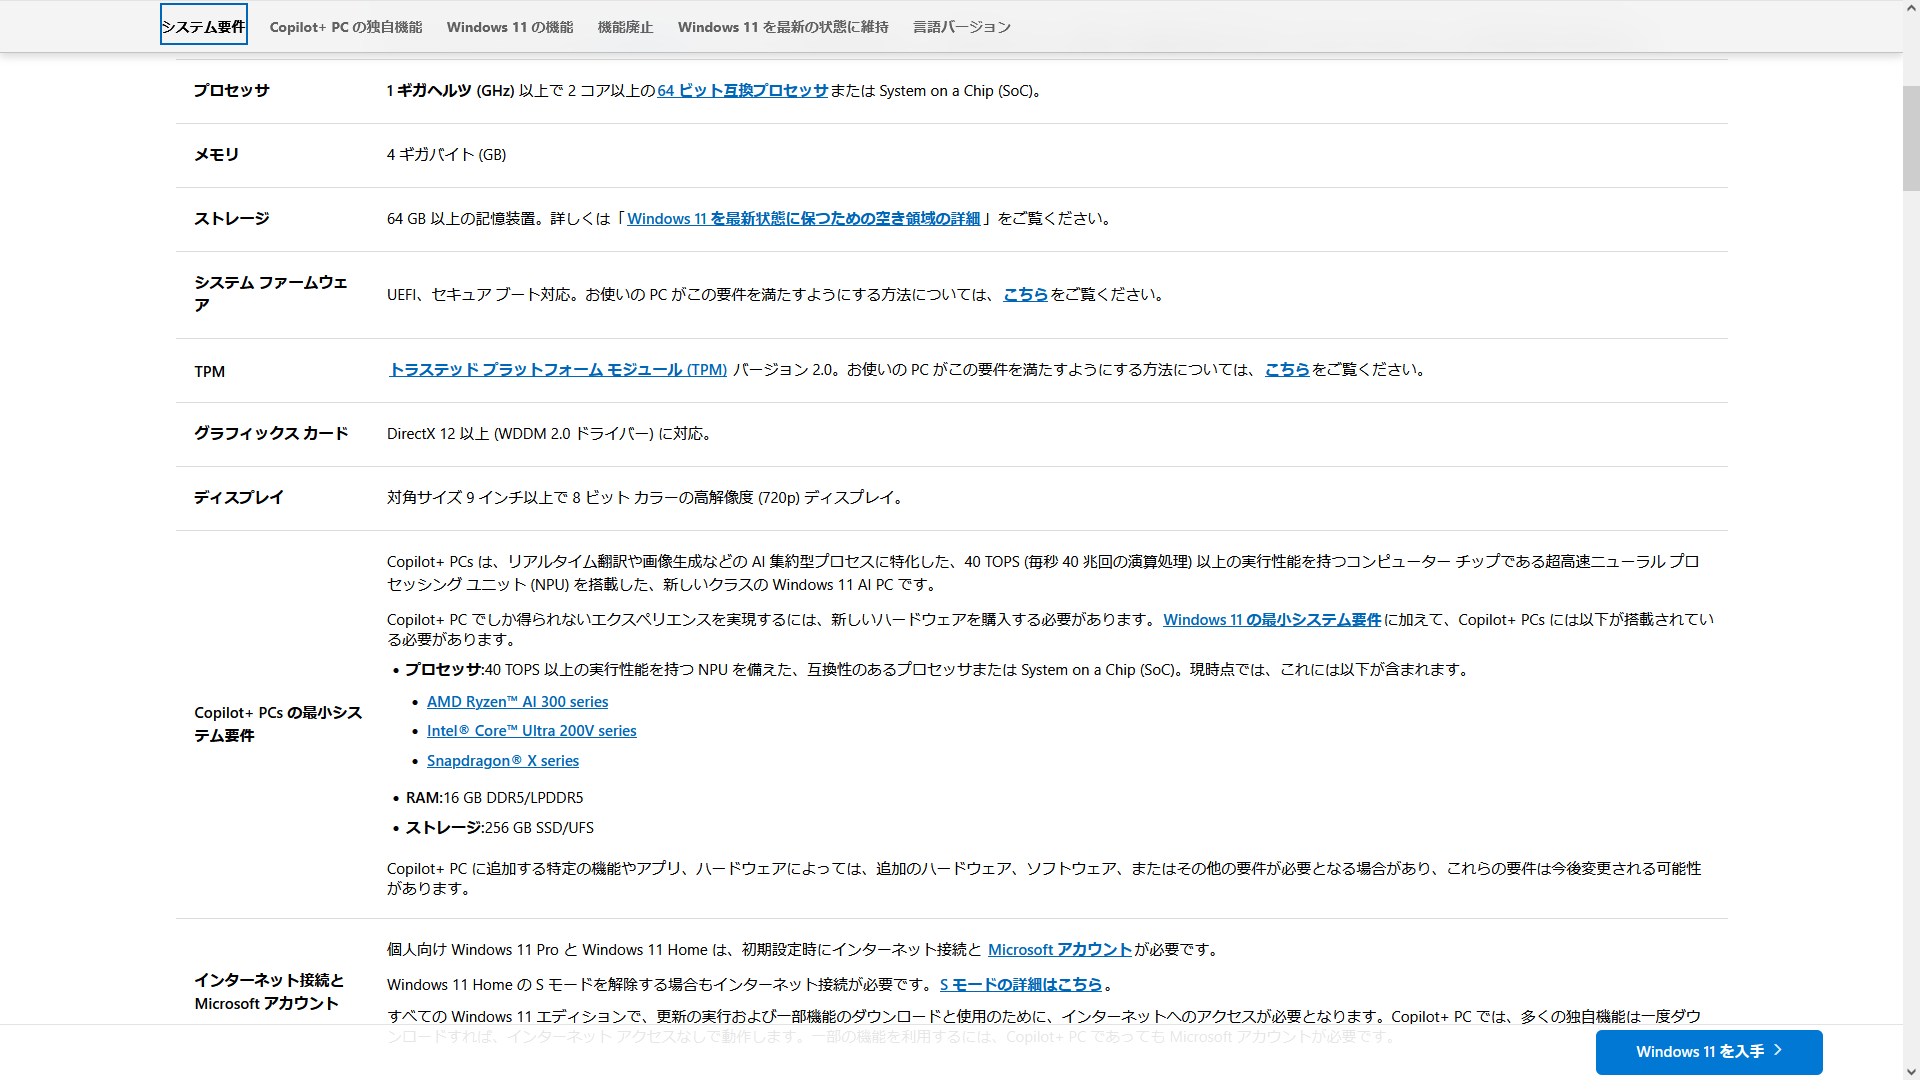The width and height of the screenshot is (1920, 1080).
Task: Open the Microsoft アカウント link
Action: point(1059,950)
